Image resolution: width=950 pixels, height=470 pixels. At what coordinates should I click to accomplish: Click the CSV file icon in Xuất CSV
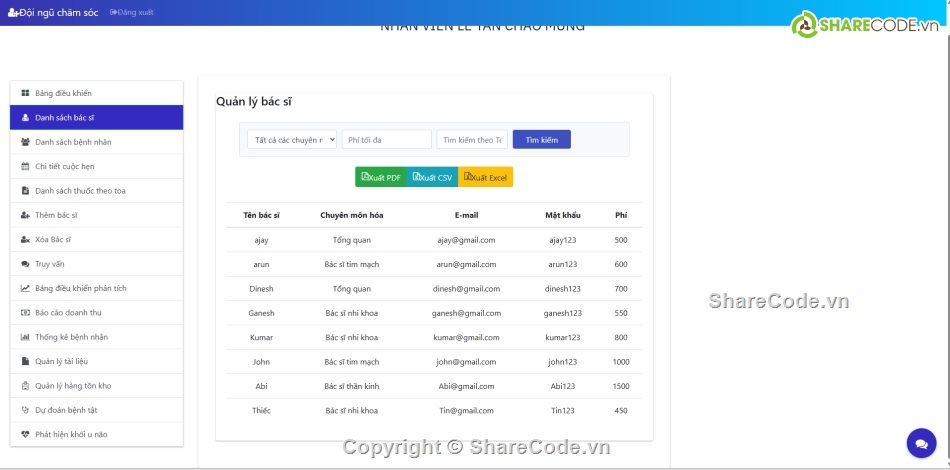(x=417, y=176)
